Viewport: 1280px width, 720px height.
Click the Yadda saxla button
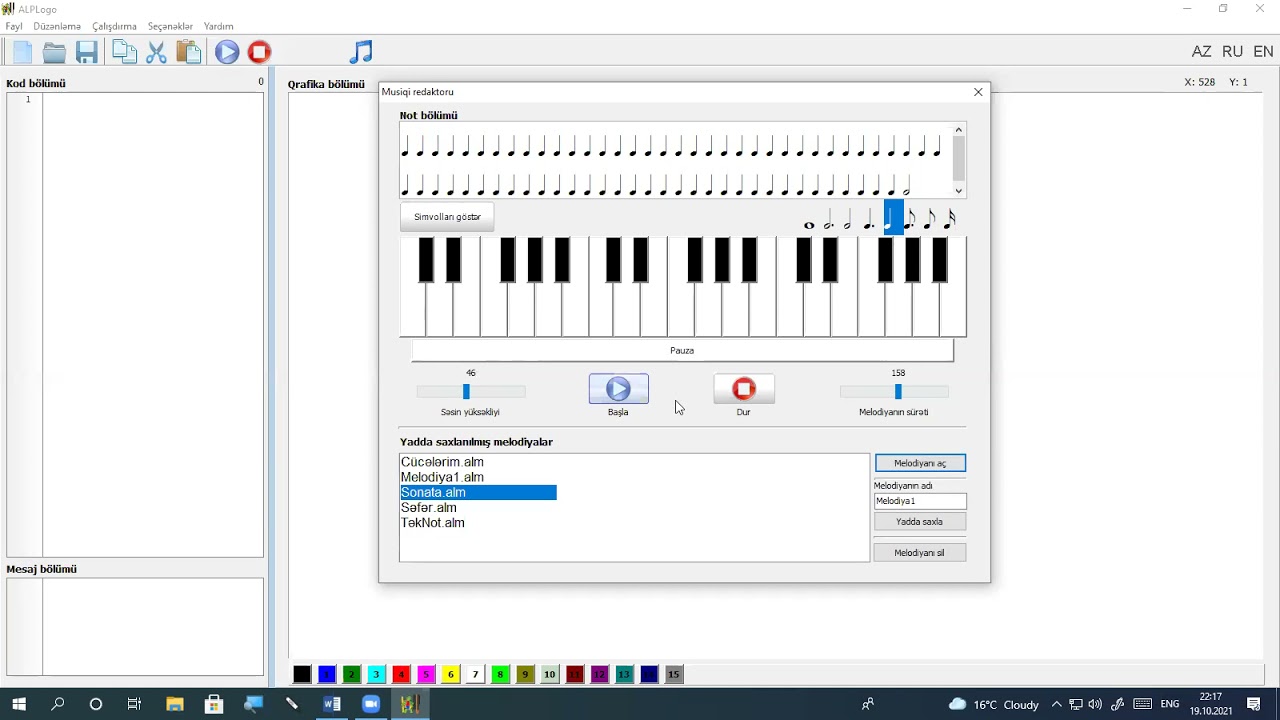coord(920,521)
